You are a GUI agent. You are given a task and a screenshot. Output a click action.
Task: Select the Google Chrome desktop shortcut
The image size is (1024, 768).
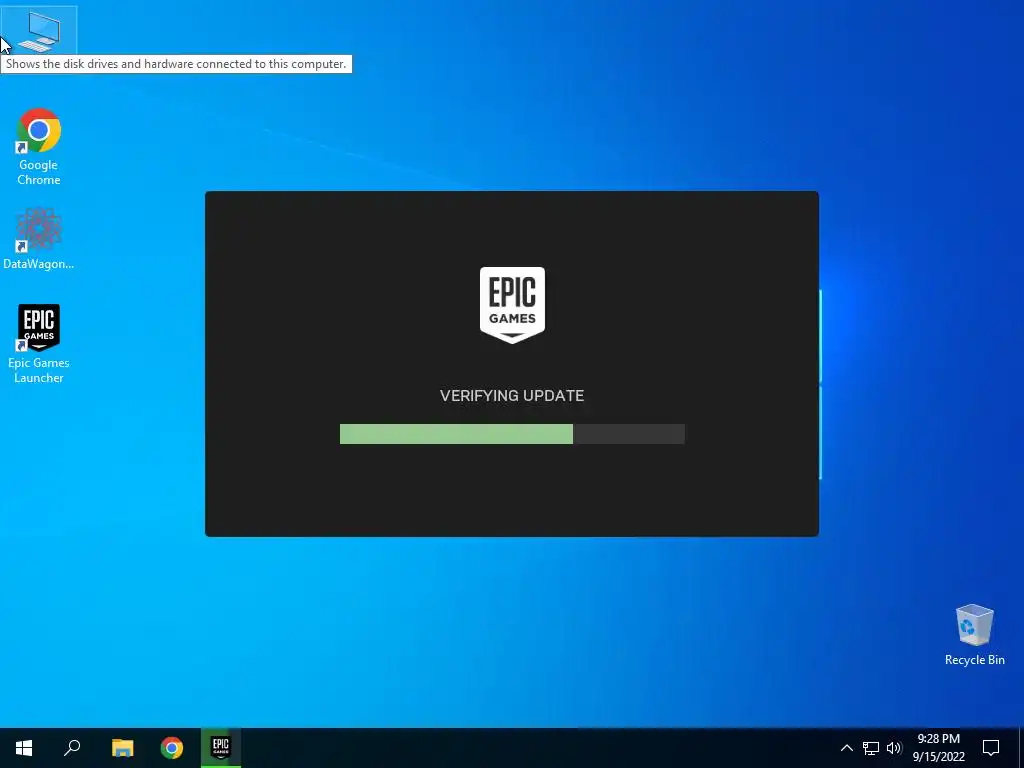39,147
